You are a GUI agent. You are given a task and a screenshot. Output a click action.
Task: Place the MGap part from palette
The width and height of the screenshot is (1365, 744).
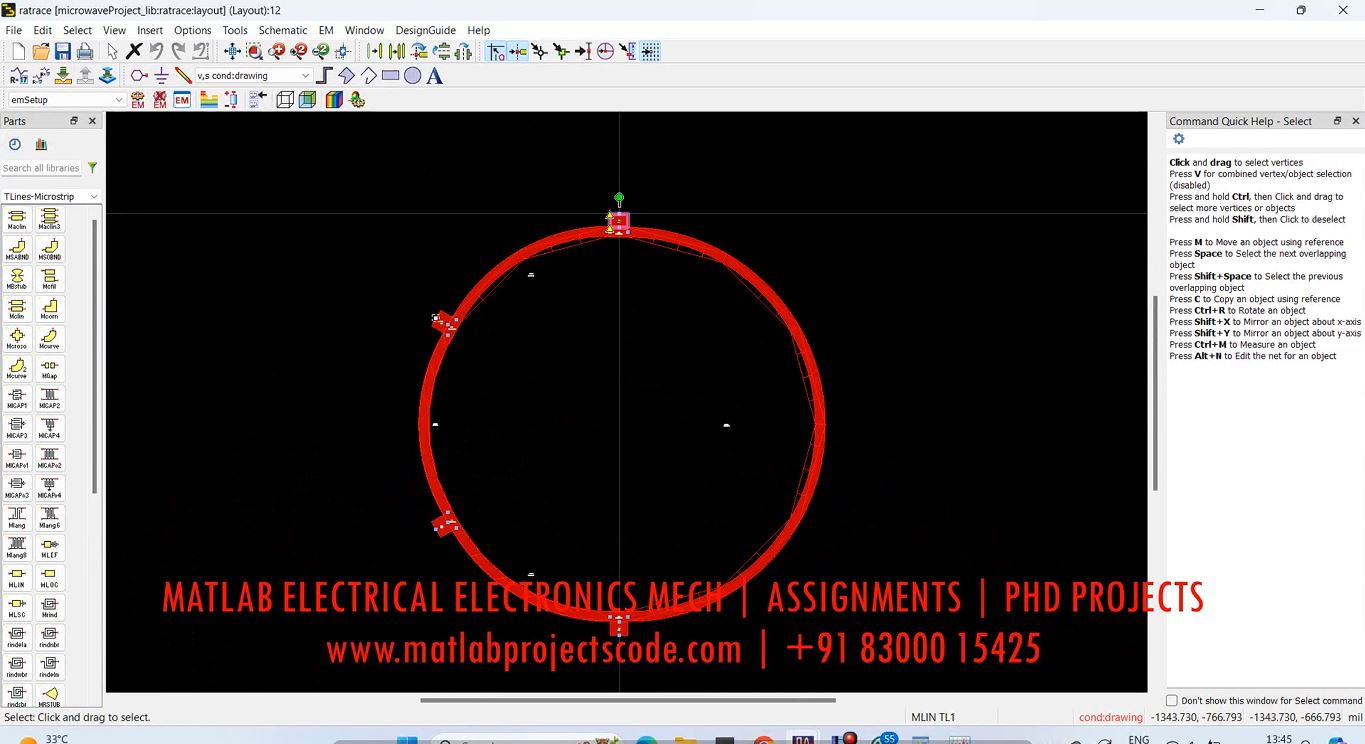[x=49, y=369]
